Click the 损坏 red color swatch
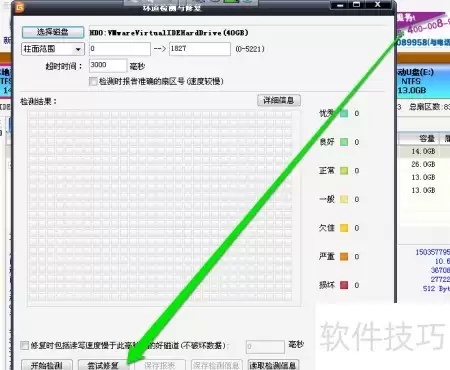Image resolution: width=450 pixels, height=370 pixels. 344,285
